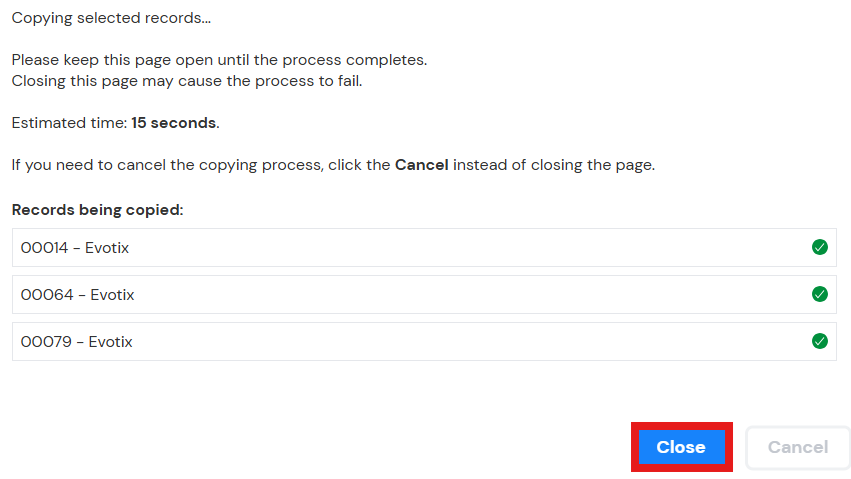Click the "Estimated time:" label
Image resolution: width=851 pixels, height=479 pixels.
pos(69,123)
